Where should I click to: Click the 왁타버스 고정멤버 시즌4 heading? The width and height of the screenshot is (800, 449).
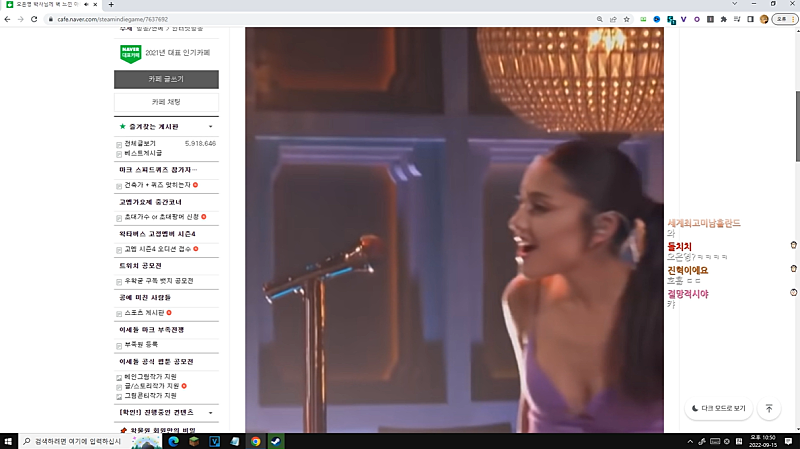157,234
